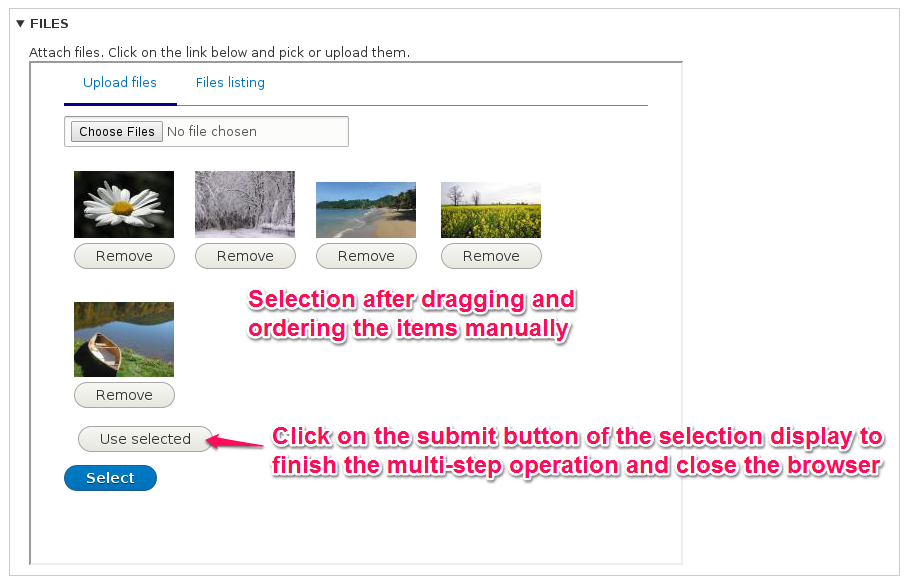Select the snowy forest thumbnail

click(245, 204)
